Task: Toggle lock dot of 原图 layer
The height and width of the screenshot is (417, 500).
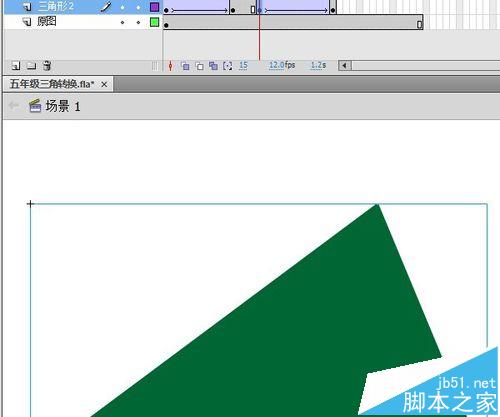Action: pos(138,22)
